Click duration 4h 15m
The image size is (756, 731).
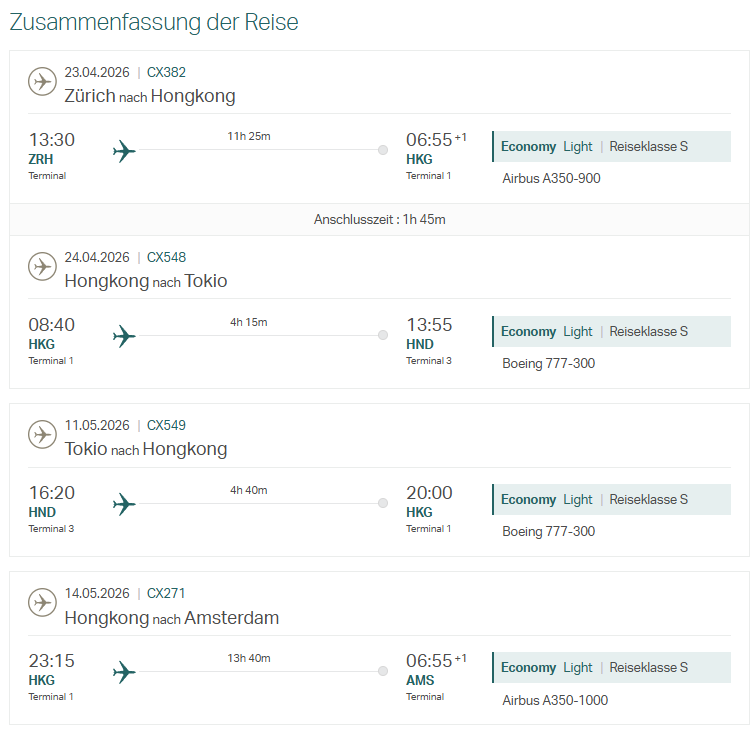click(x=249, y=322)
